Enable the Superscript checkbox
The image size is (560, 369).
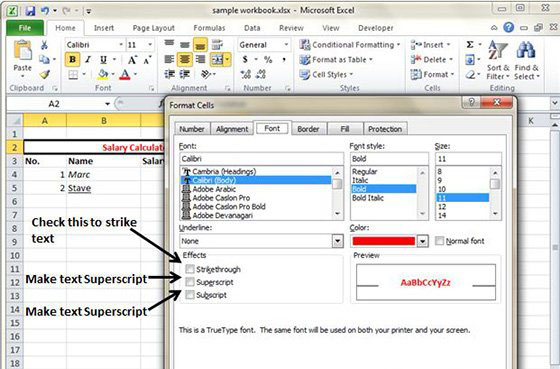tap(190, 282)
